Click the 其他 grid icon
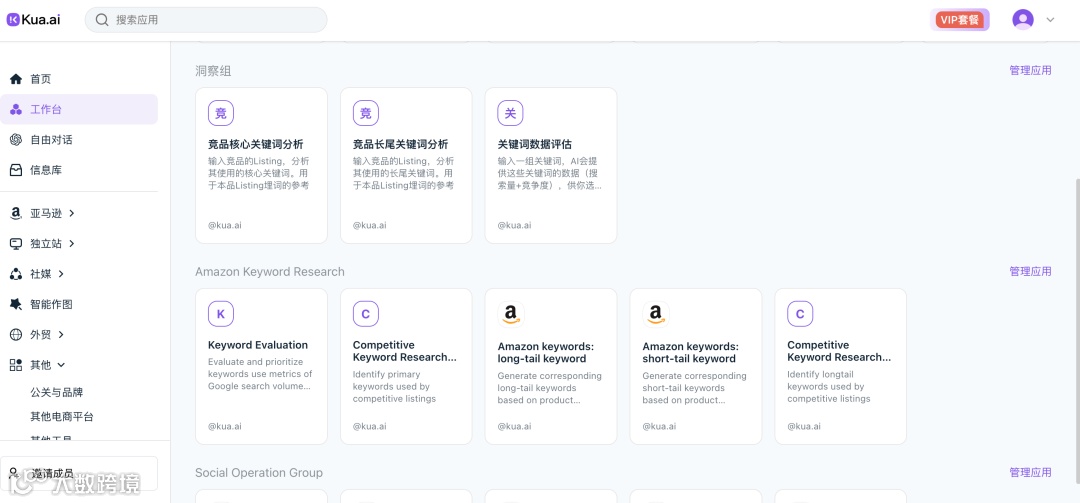 point(16,365)
